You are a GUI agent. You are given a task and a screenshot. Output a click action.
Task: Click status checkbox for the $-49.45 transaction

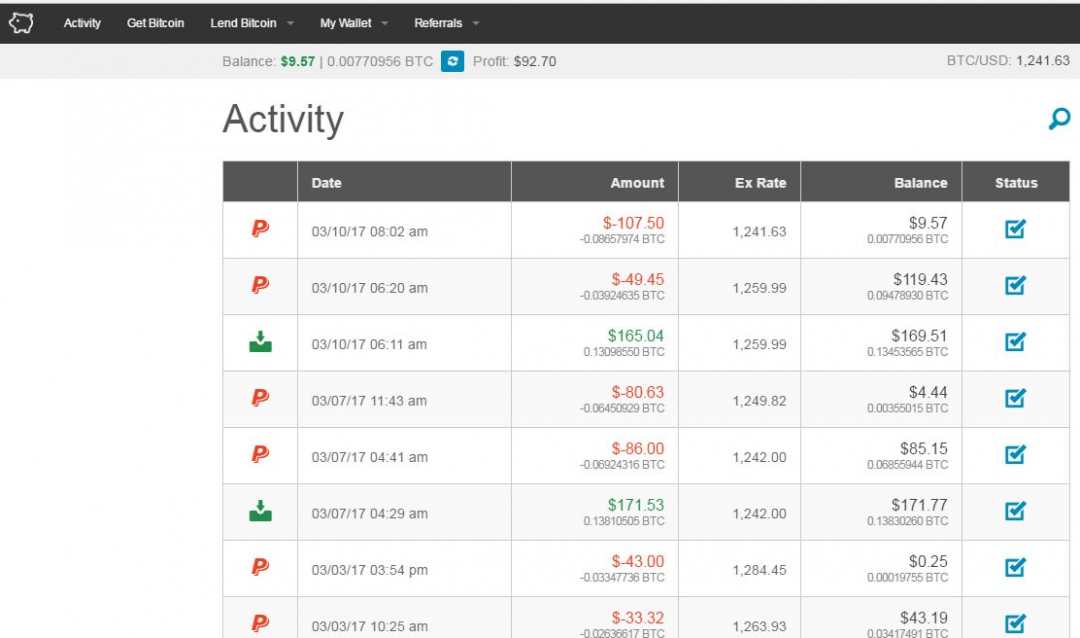tap(1015, 286)
